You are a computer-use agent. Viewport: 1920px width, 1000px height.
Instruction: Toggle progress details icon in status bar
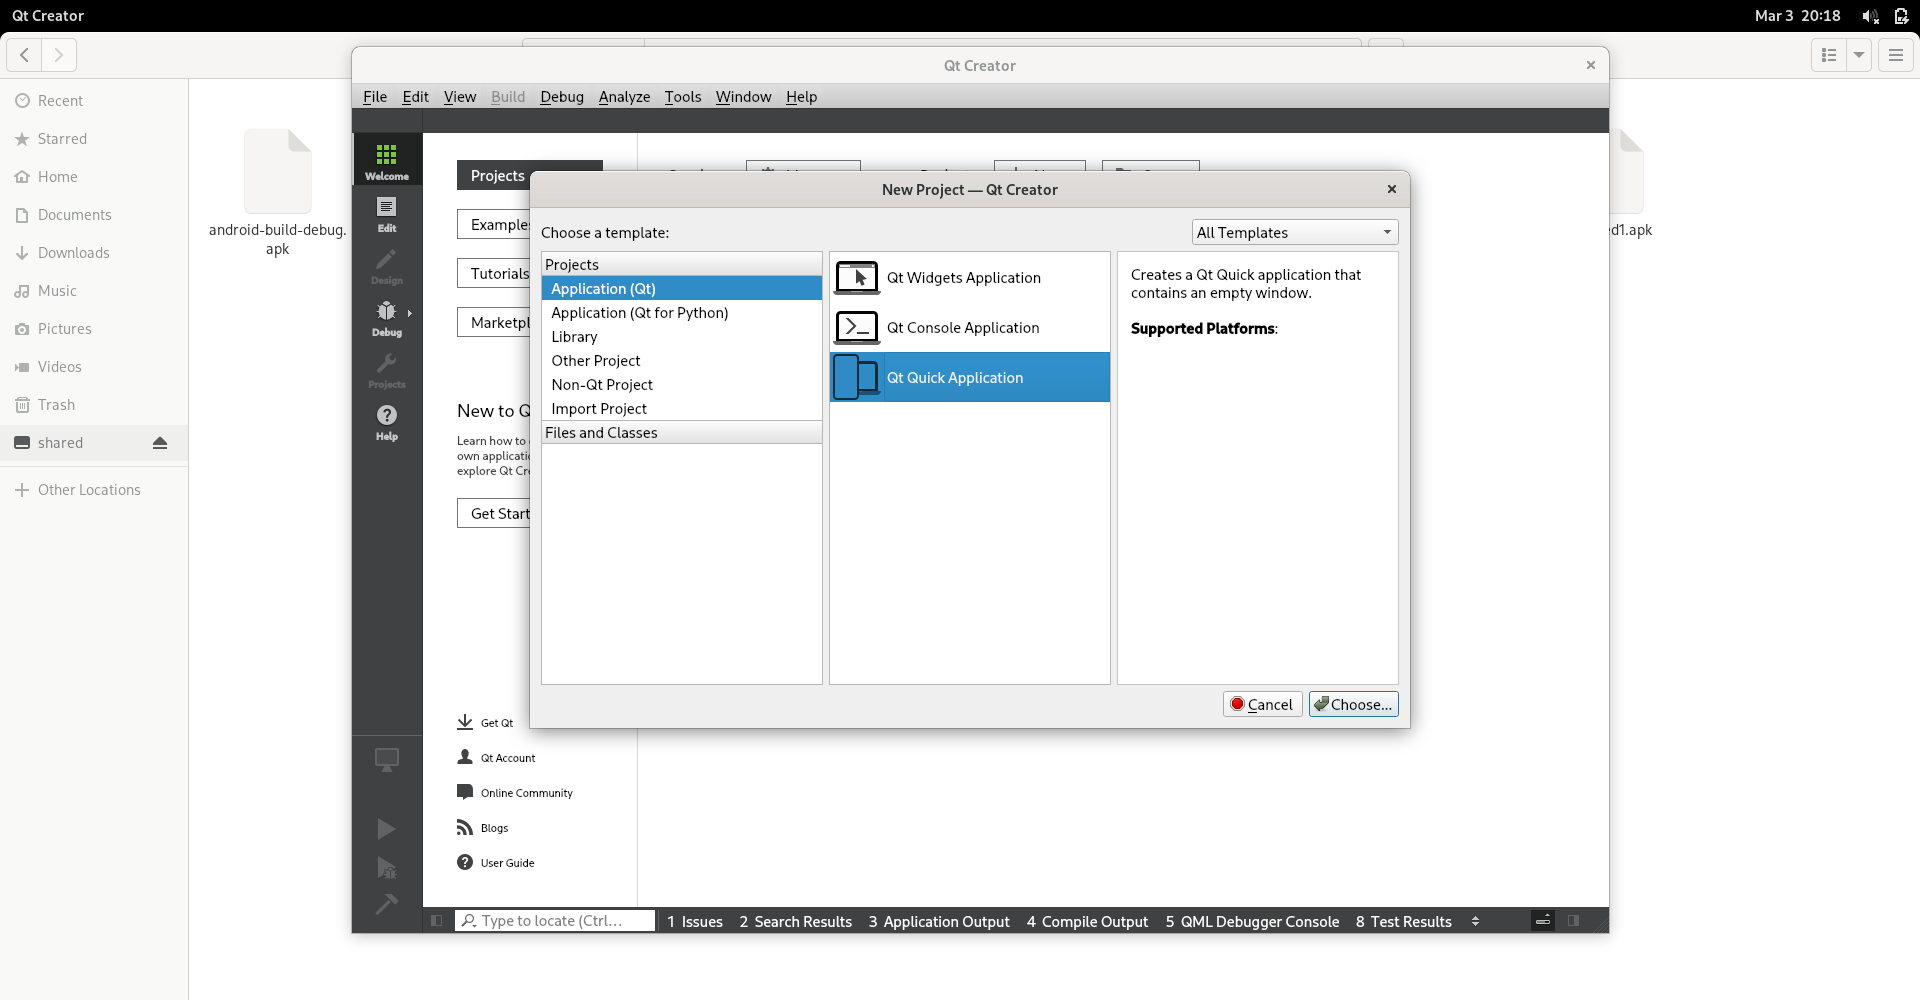[x=1543, y=921]
